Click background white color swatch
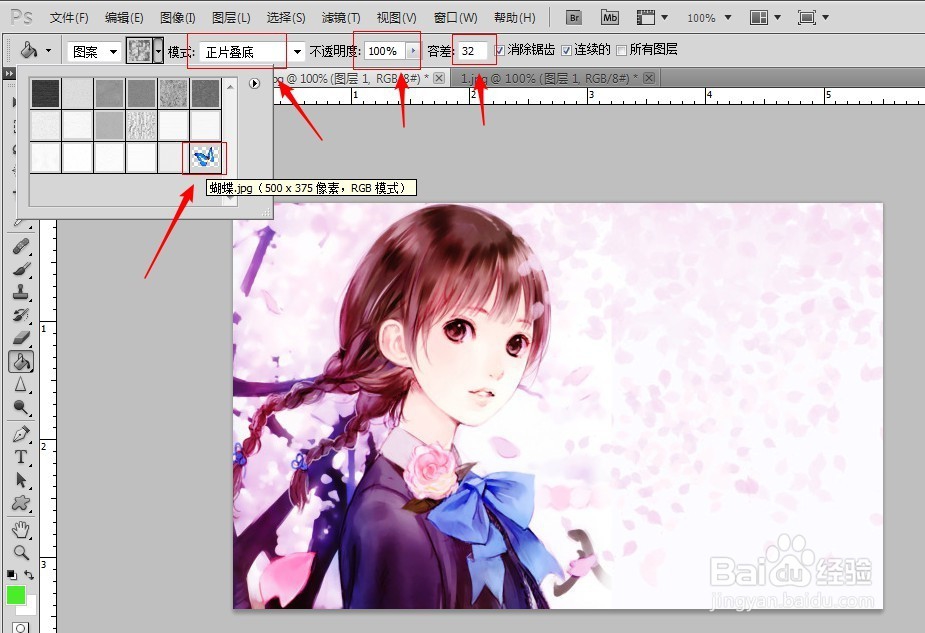 pyautogui.click(x=31, y=608)
